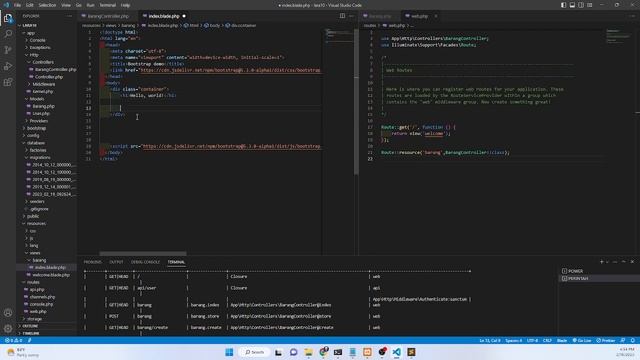Add a new terminal with plus icon
This screenshot has width=640, height=360.
pyautogui.click(x=601, y=262)
